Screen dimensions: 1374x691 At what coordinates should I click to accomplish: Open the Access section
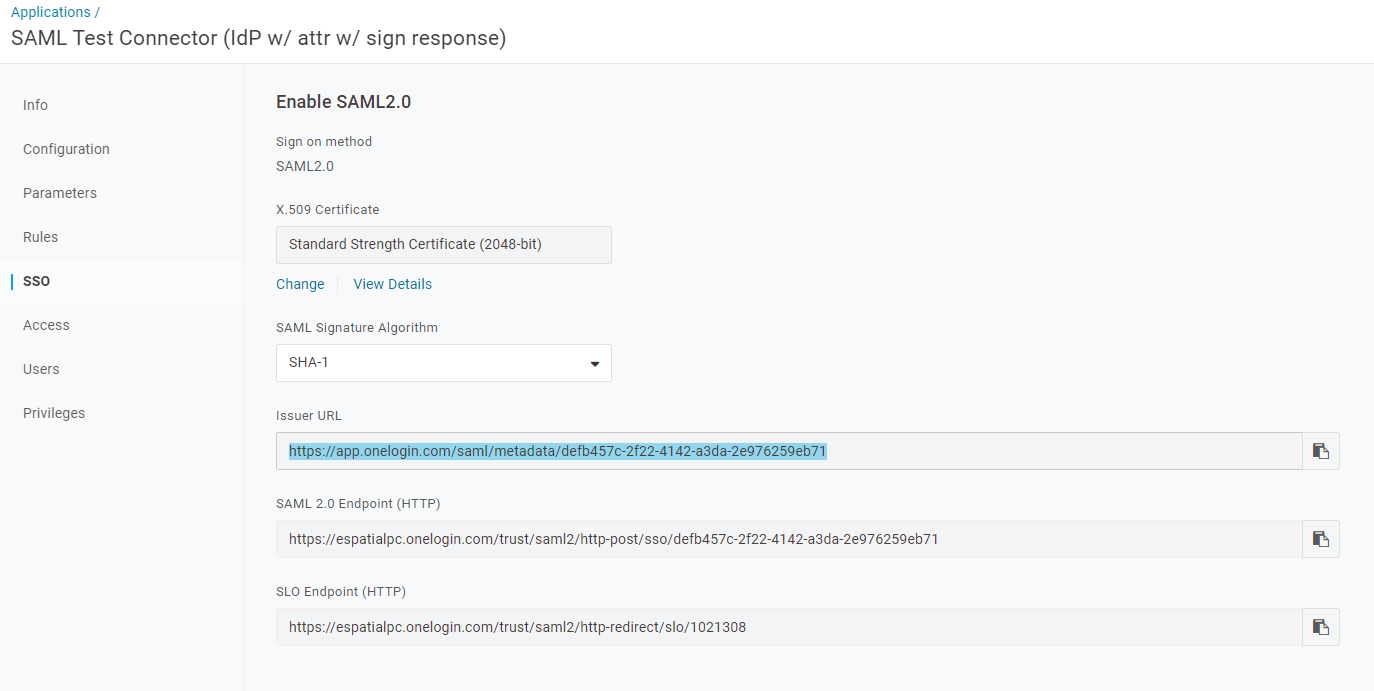click(x=46, y=325)
